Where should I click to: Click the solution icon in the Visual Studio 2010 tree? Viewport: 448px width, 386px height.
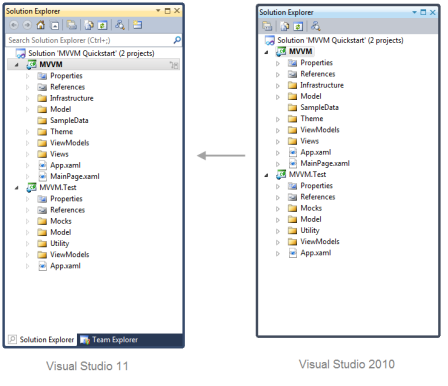click(x=270, y=41)
